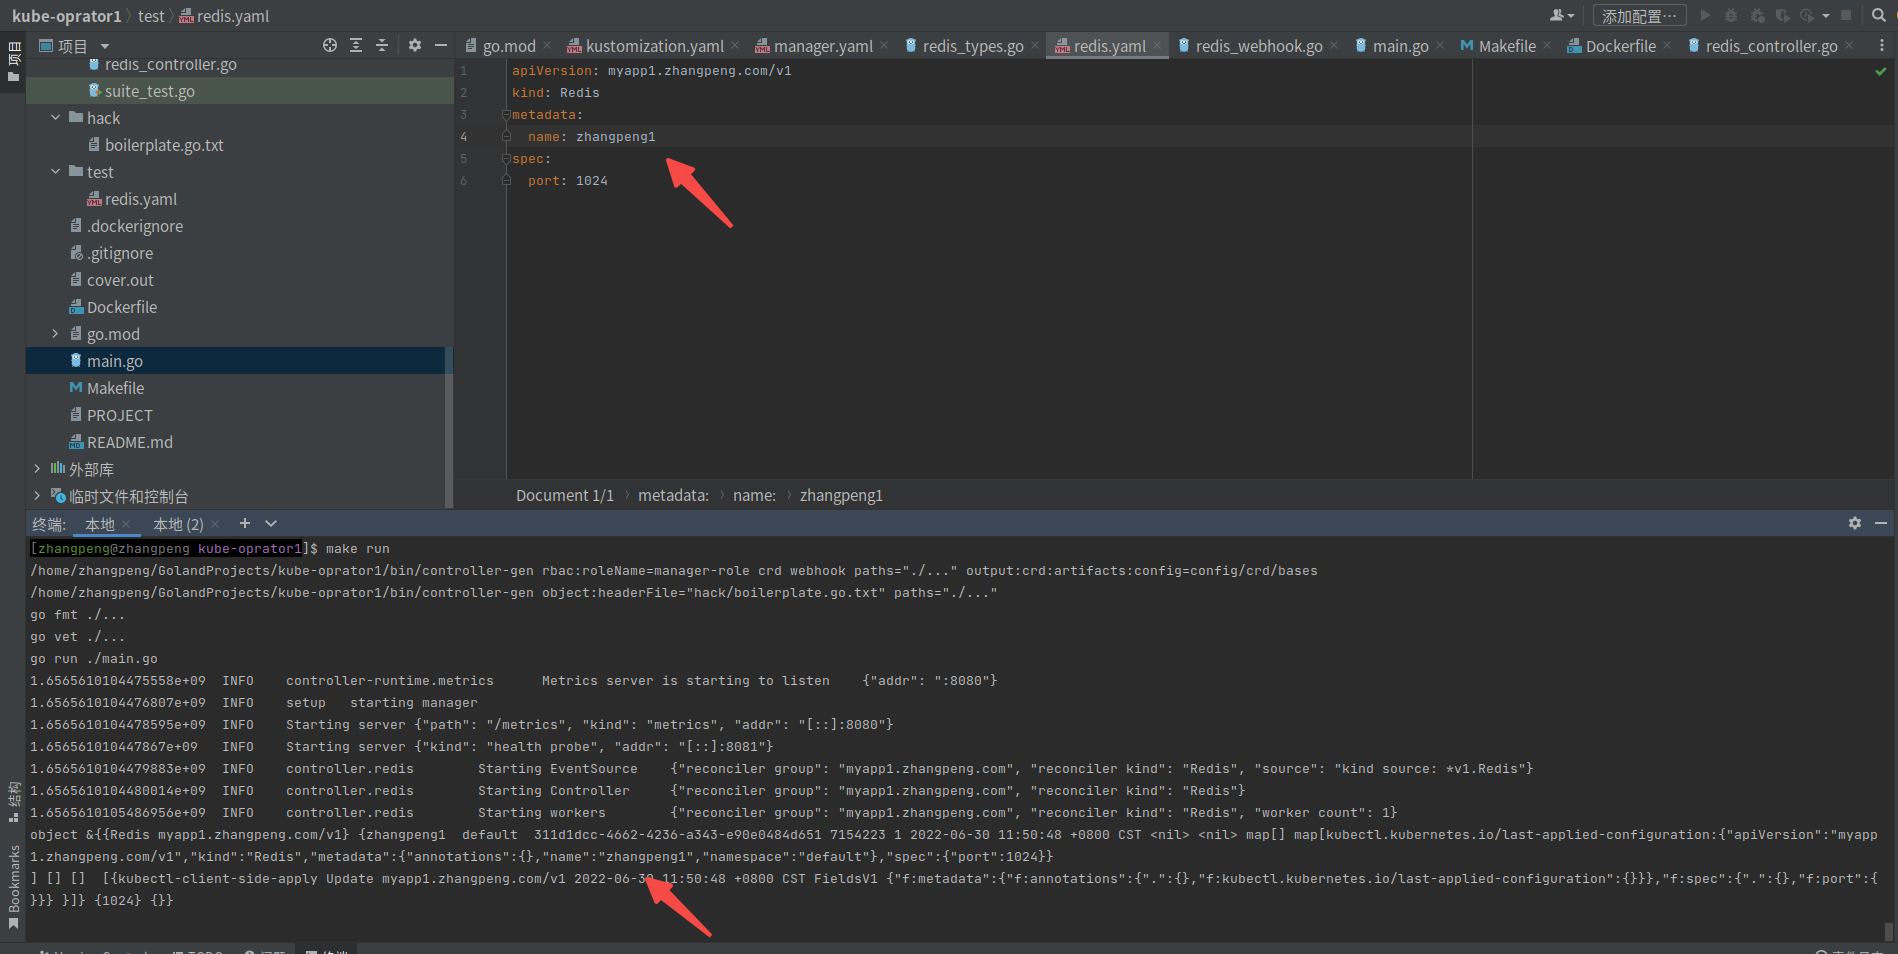This screenshot has height=954, width=1898.
Task: Click the green inspection checkmark in editor
Action: [1881, 71]
